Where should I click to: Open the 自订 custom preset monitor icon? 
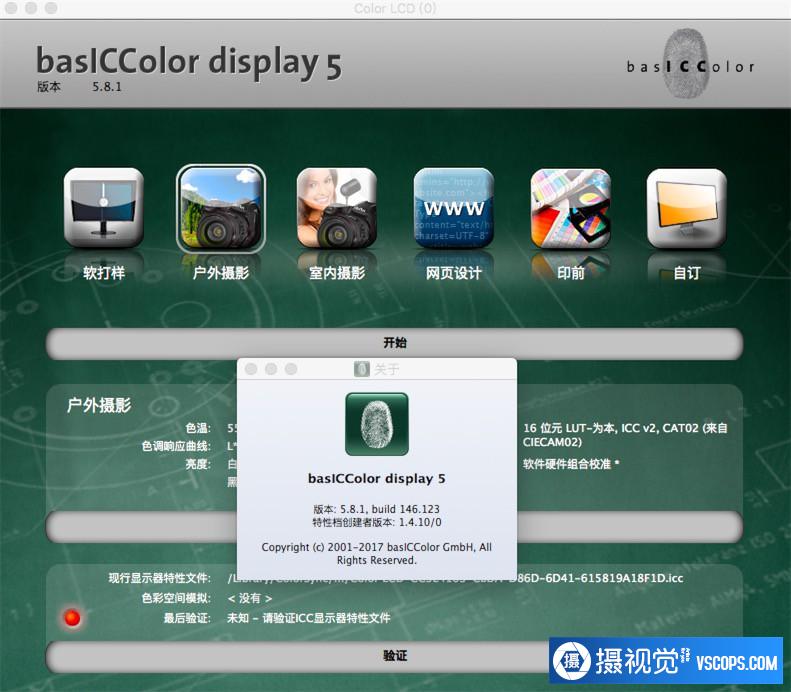tap(686, 208)
